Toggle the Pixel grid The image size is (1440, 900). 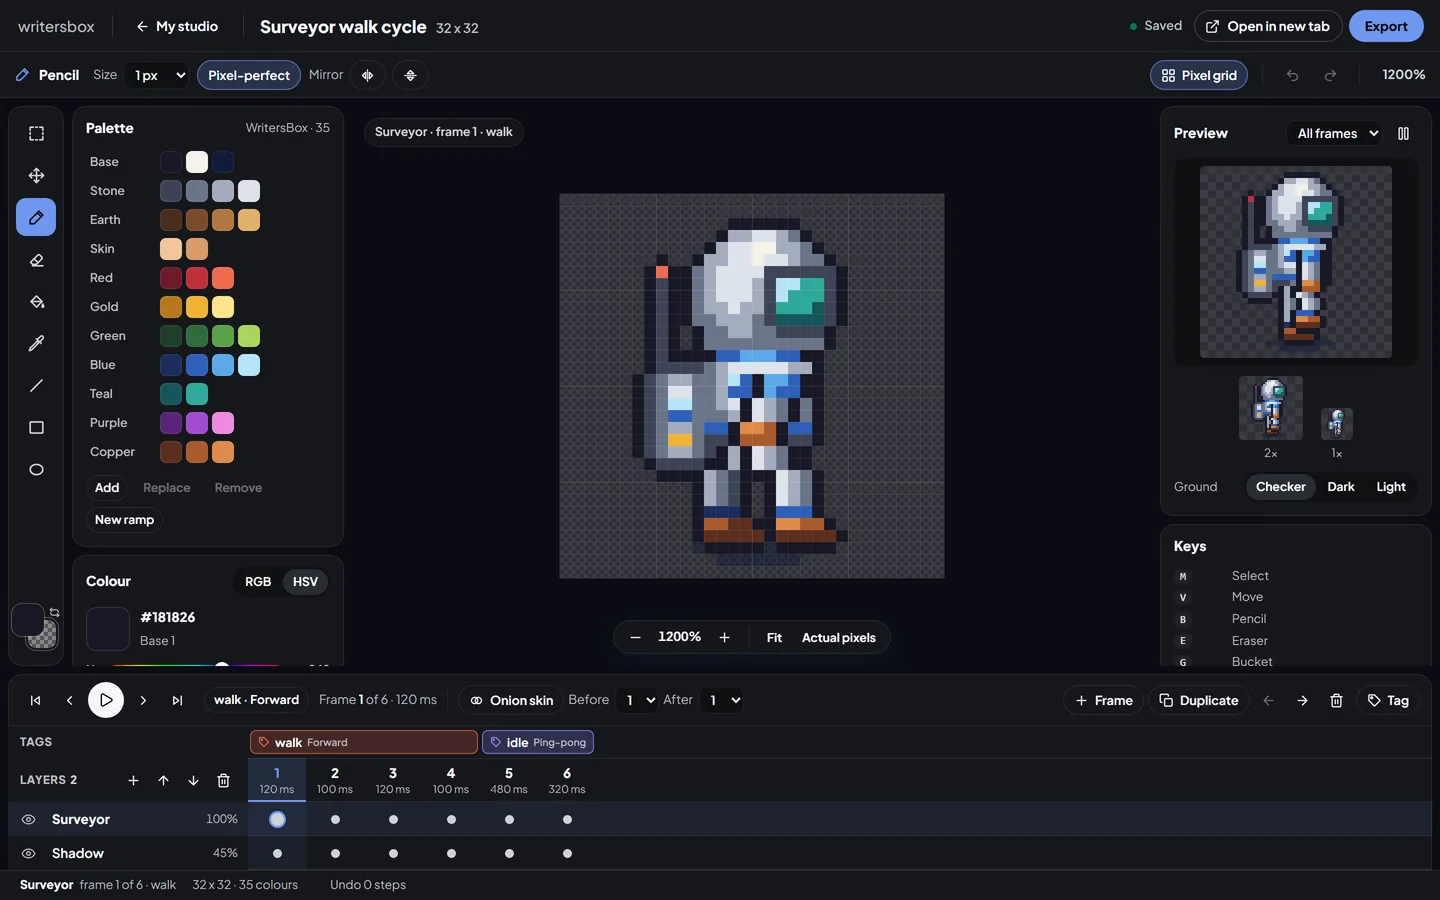1199,75
